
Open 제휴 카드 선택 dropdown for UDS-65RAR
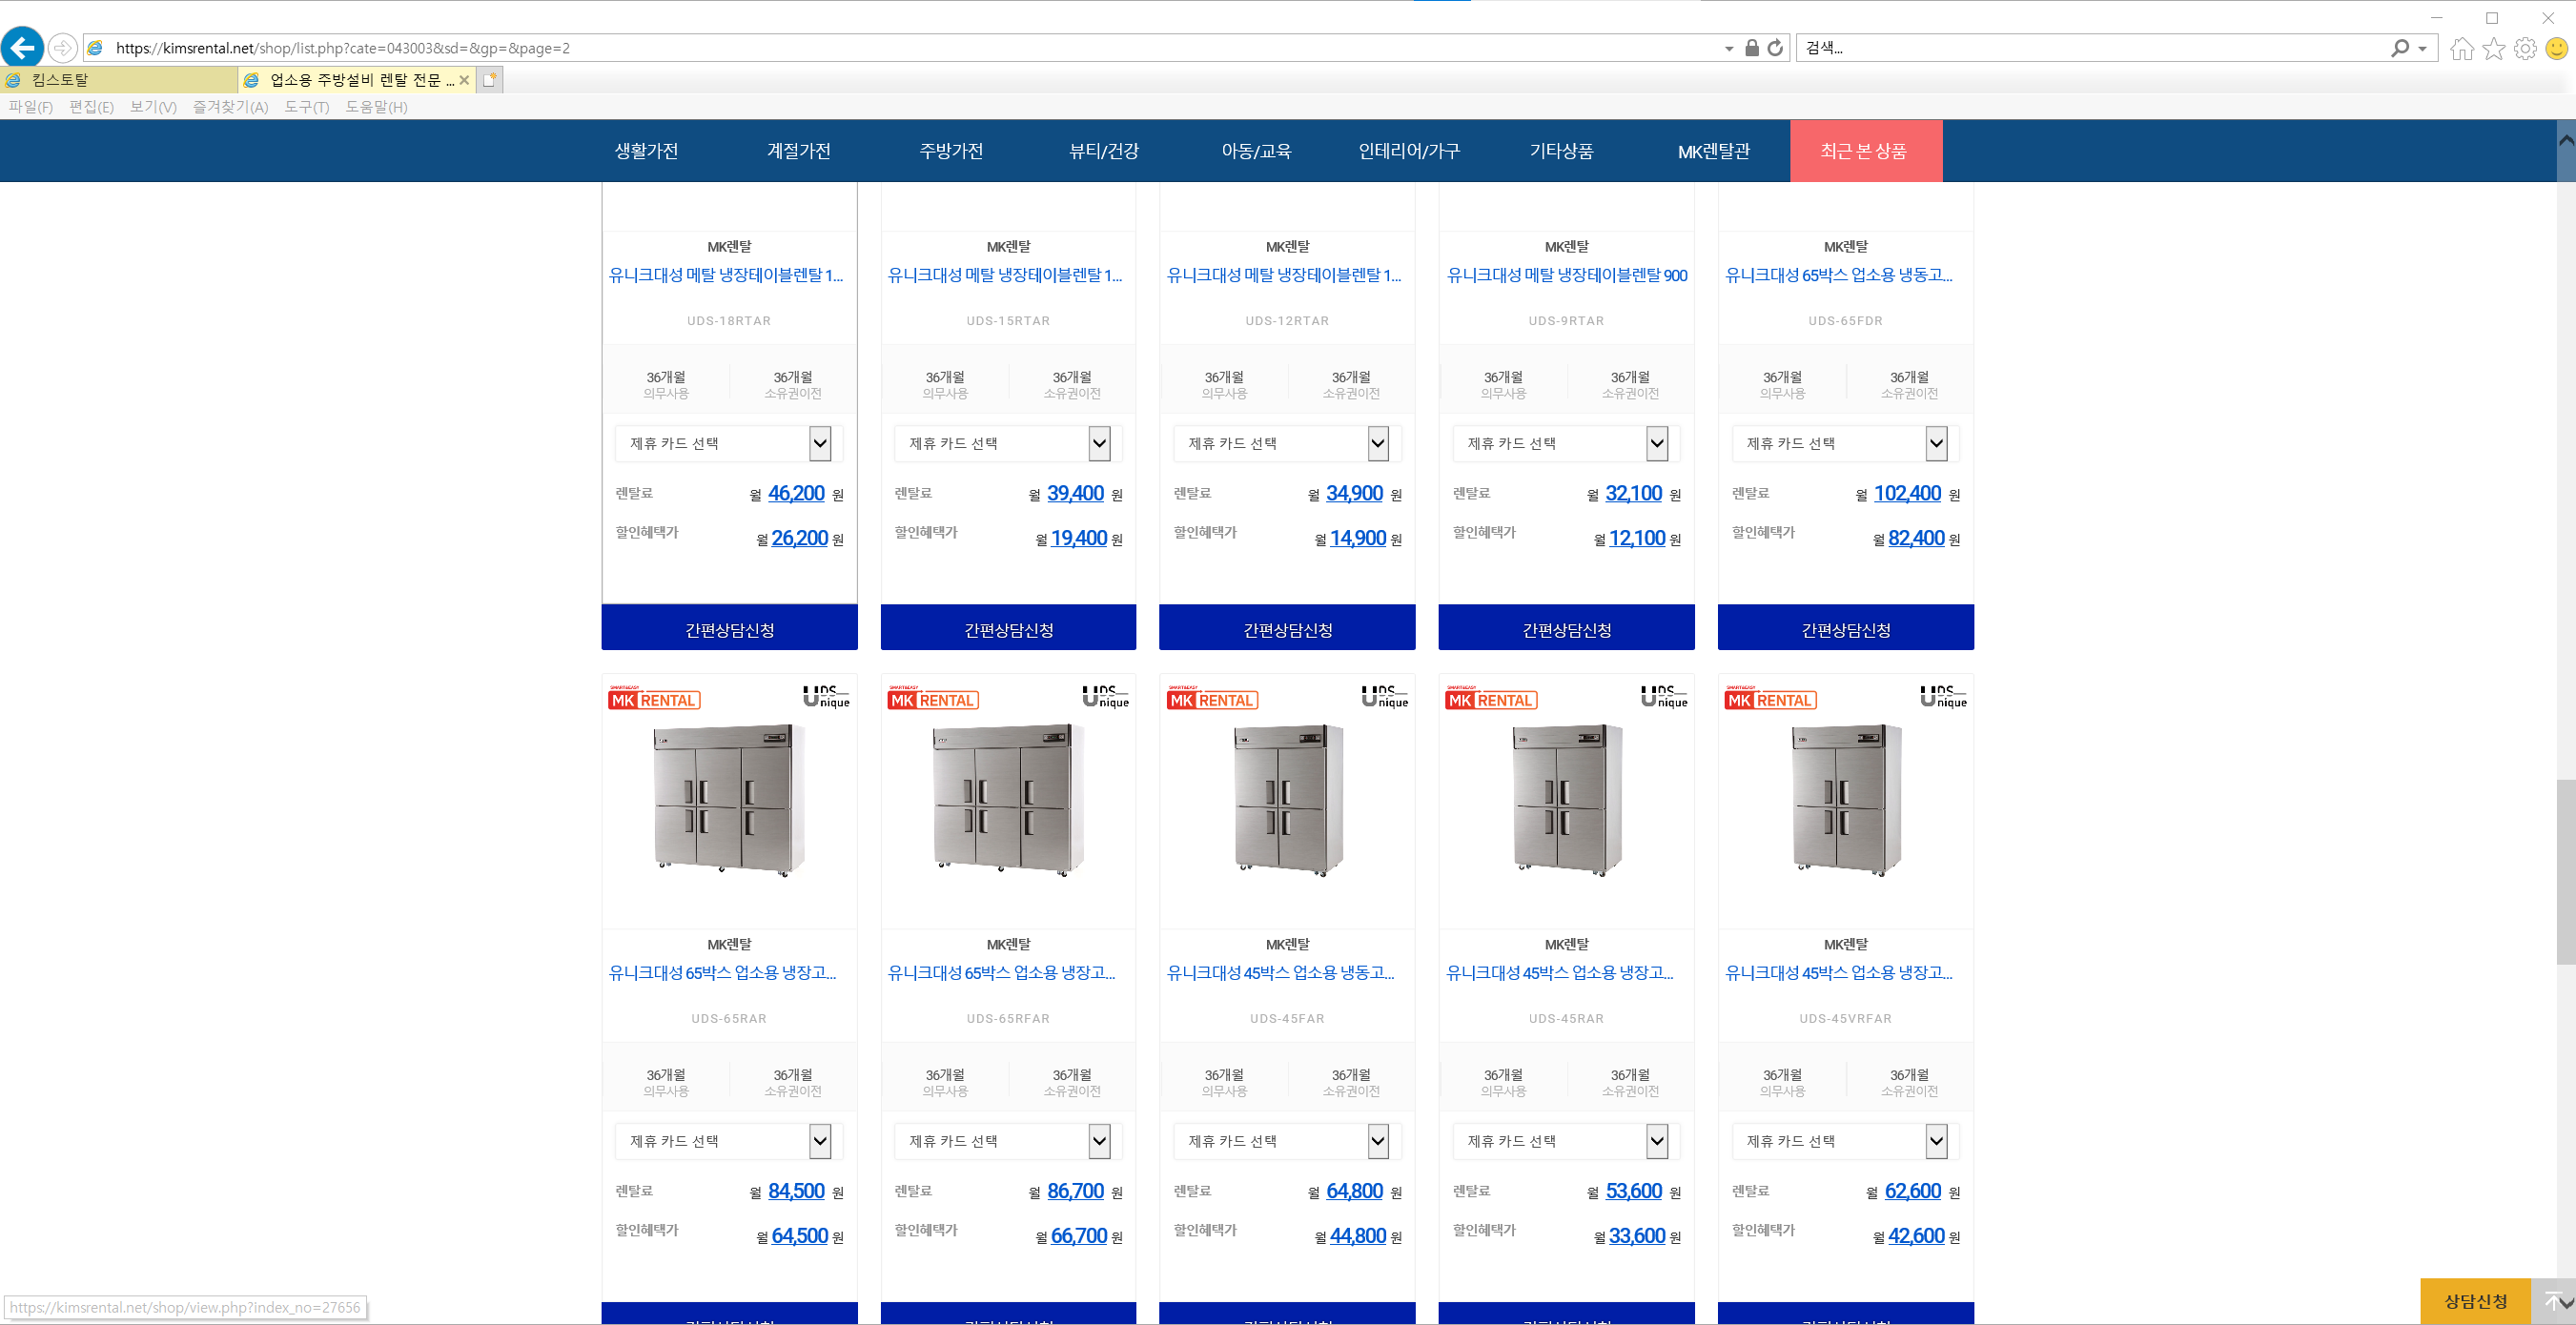(x=729, y=1141)
